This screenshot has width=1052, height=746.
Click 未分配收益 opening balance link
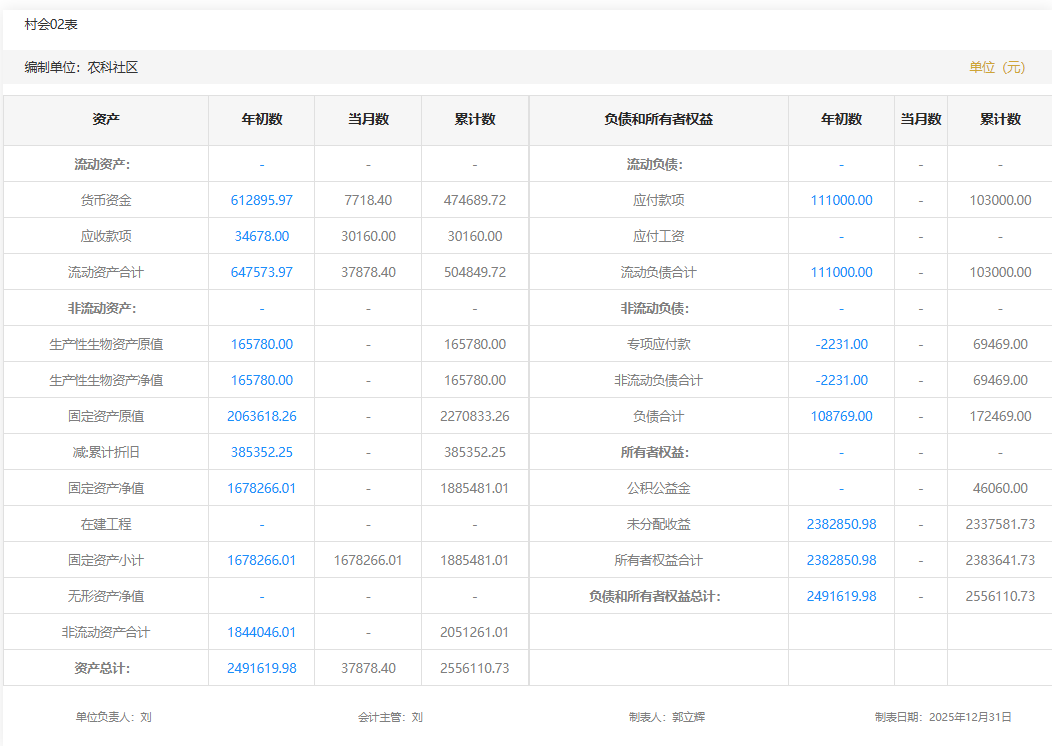pyautogui.click(x=841, y=524)
